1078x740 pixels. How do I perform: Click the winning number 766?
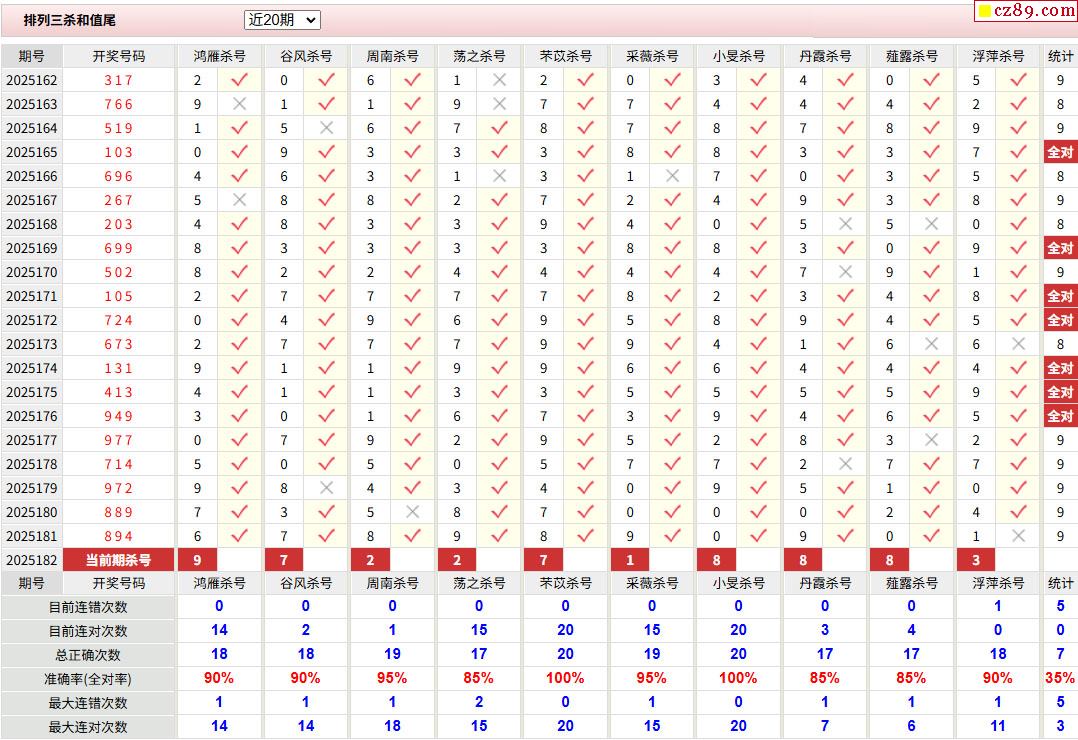click(x=118, y=105)
